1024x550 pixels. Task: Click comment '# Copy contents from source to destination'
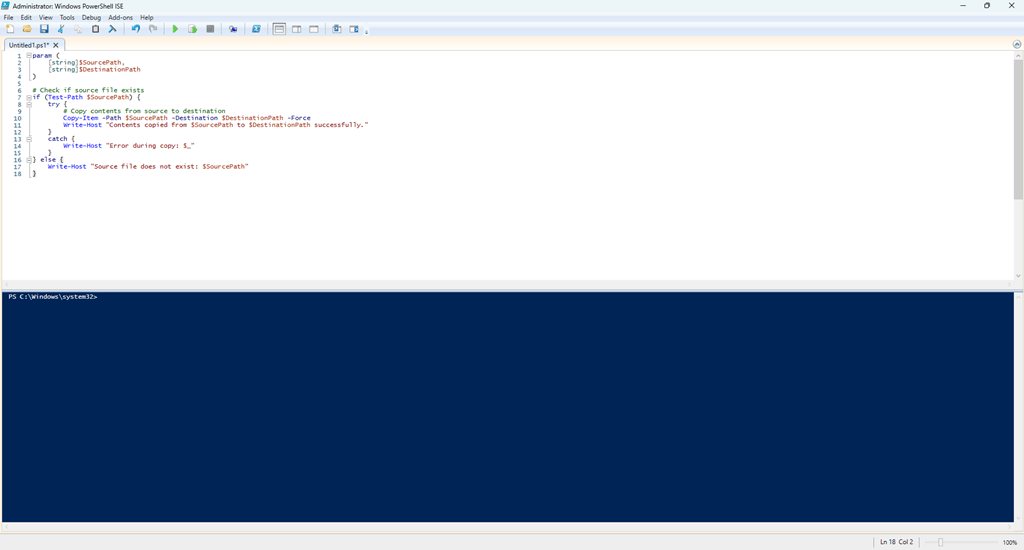(144, 111)
